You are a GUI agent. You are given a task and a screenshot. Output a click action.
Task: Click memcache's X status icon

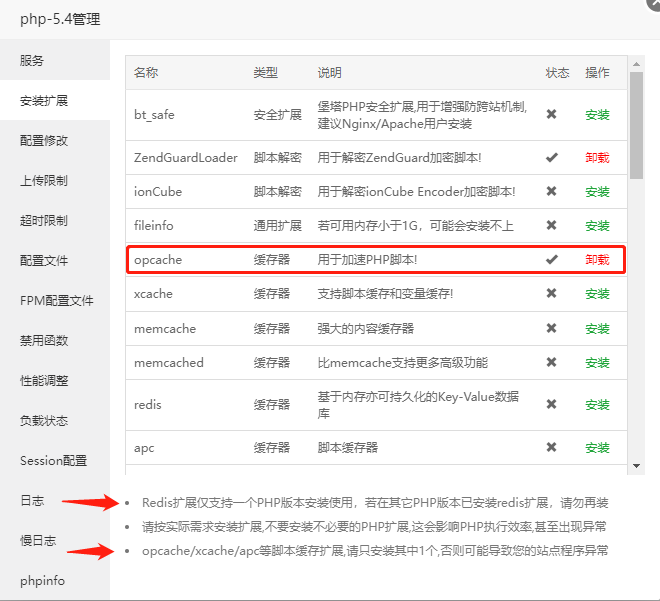click(x=551, y=328)
